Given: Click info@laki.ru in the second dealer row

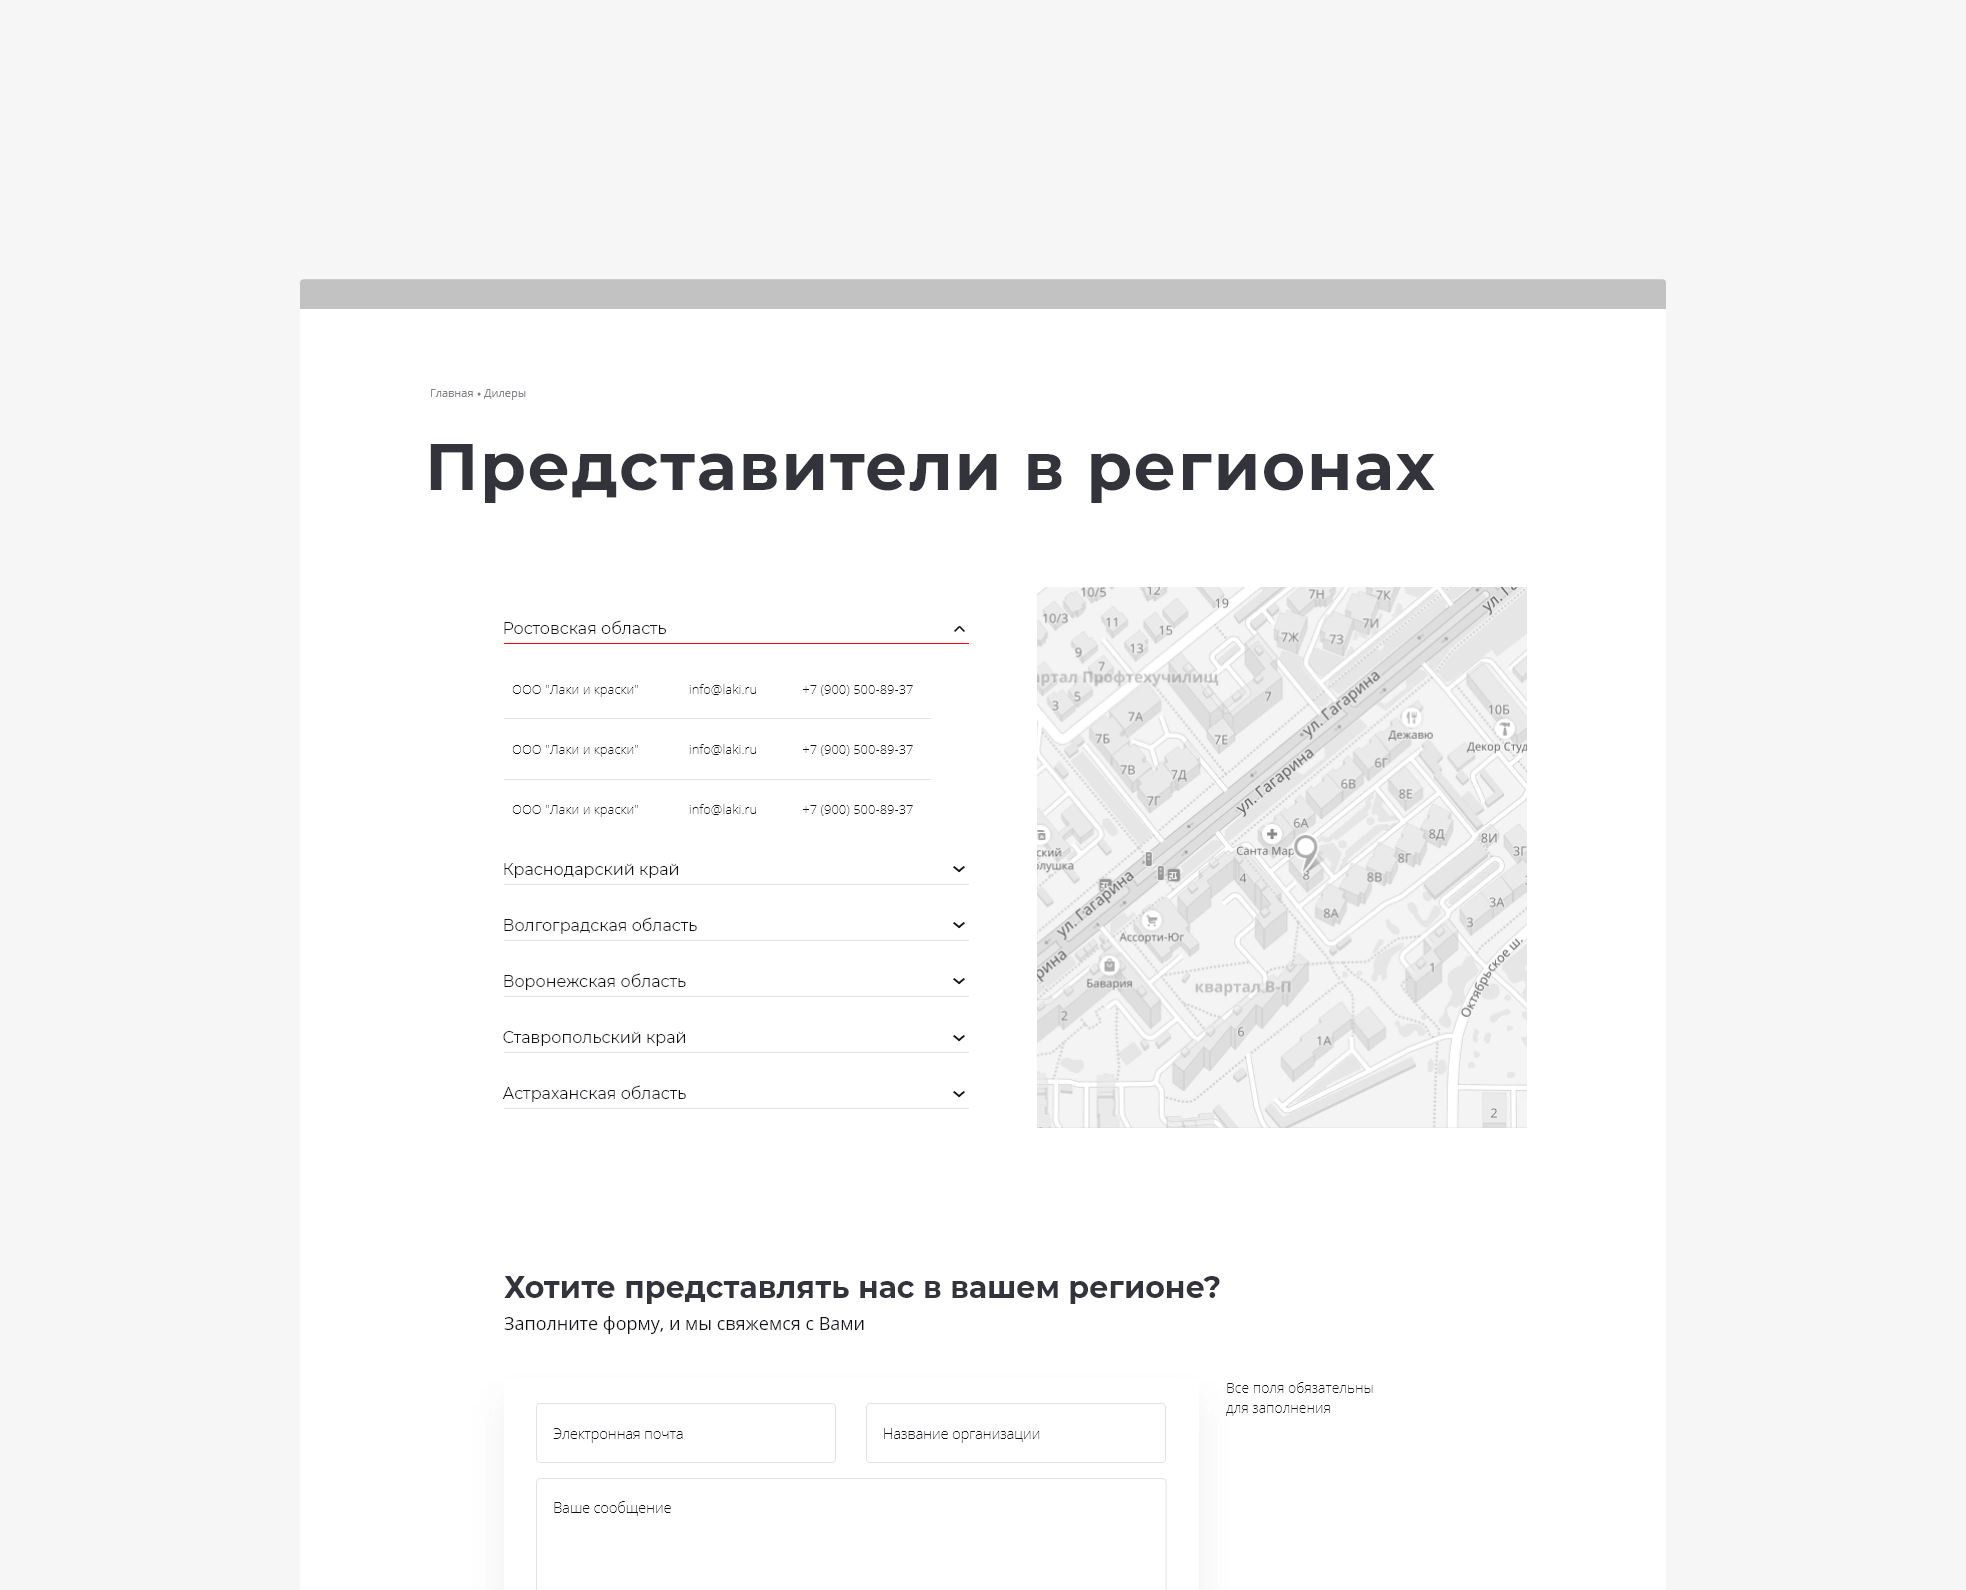Looking at the screenshot, I should [x=723, y=750].
